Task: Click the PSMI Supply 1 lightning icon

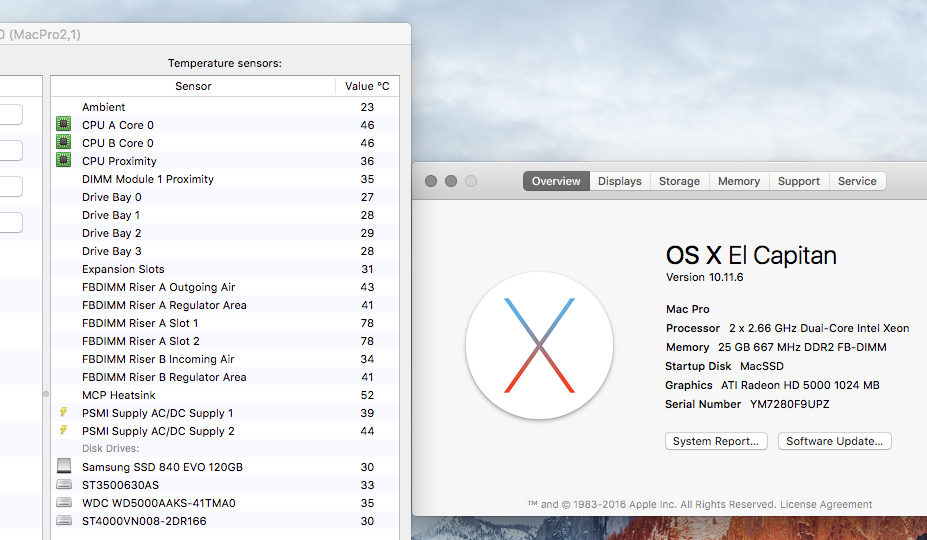Action: [x=63, y=412]
